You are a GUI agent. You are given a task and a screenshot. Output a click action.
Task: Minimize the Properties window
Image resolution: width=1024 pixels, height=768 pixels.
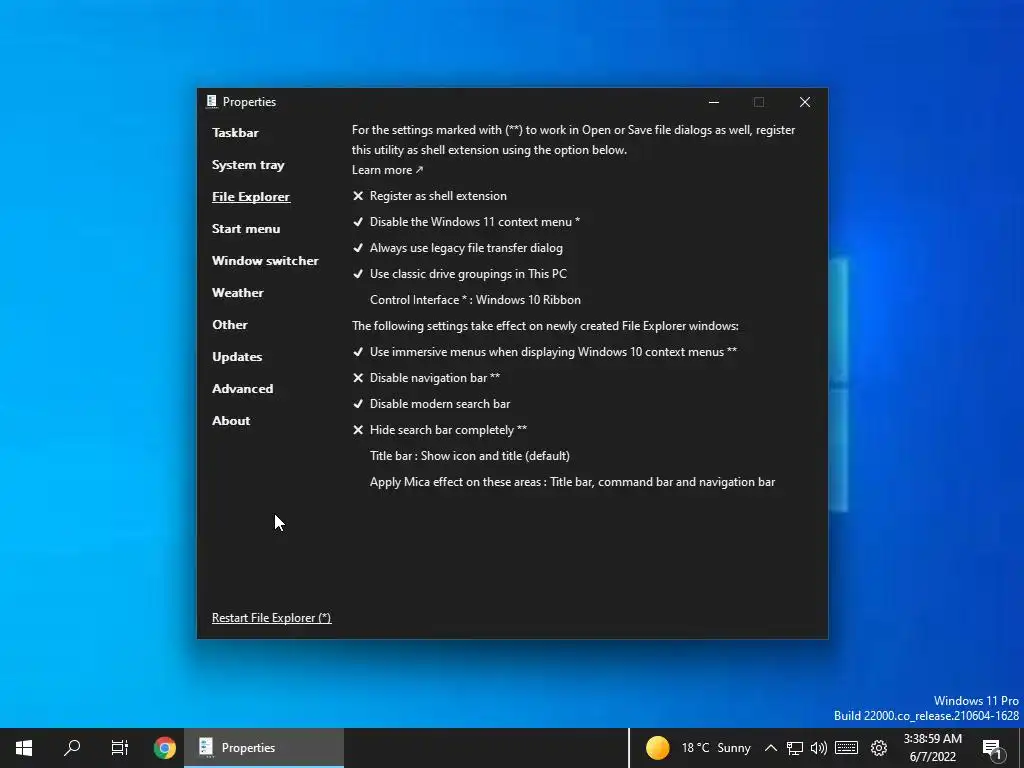(x=714, y=102)
